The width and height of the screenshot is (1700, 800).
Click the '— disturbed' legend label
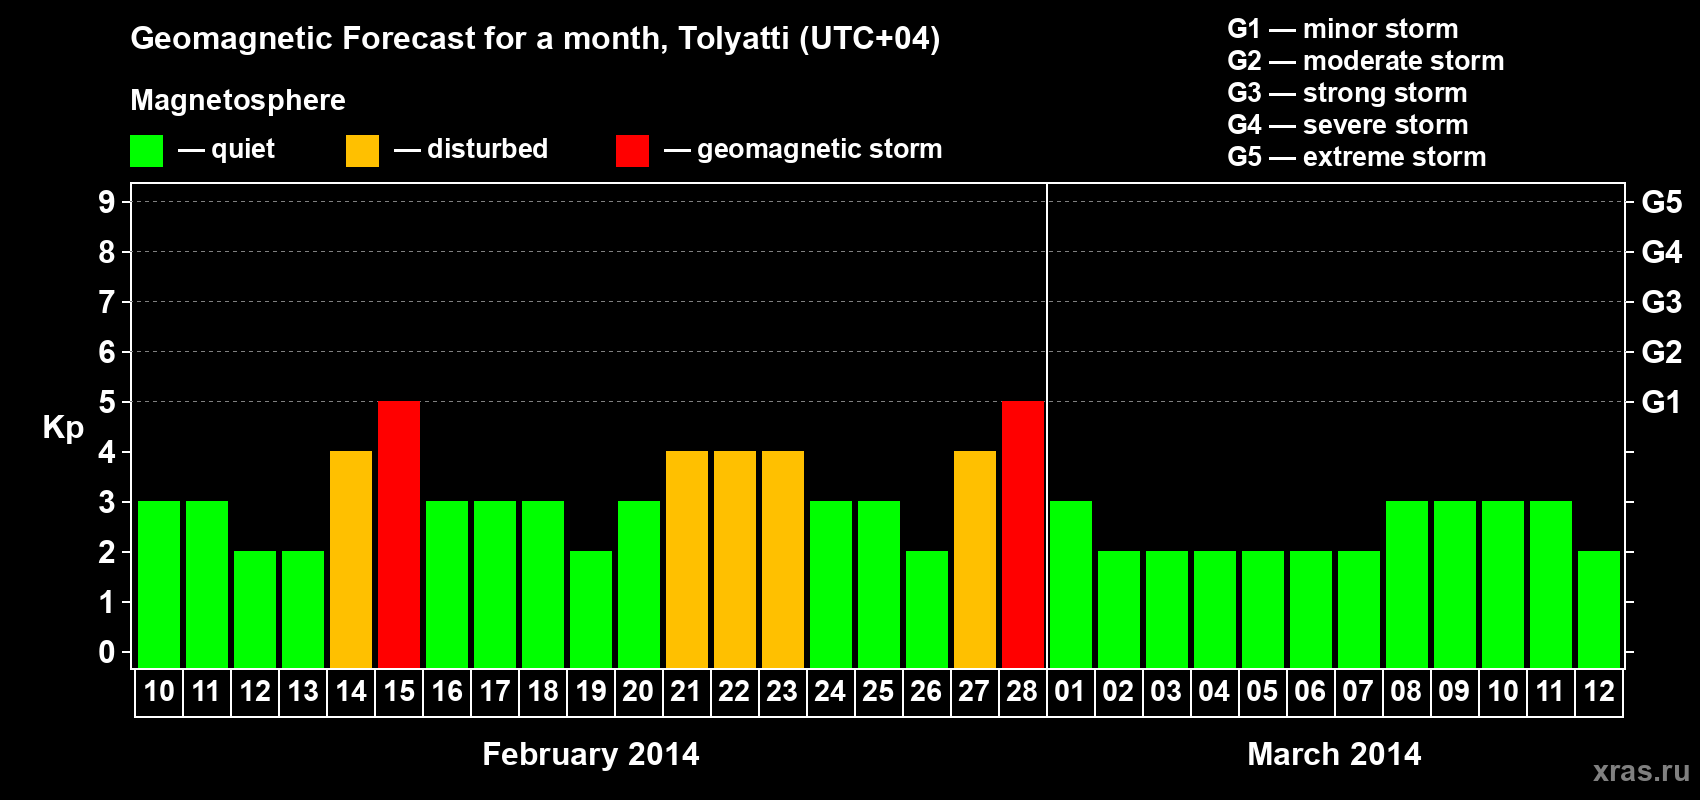(471, 149)
